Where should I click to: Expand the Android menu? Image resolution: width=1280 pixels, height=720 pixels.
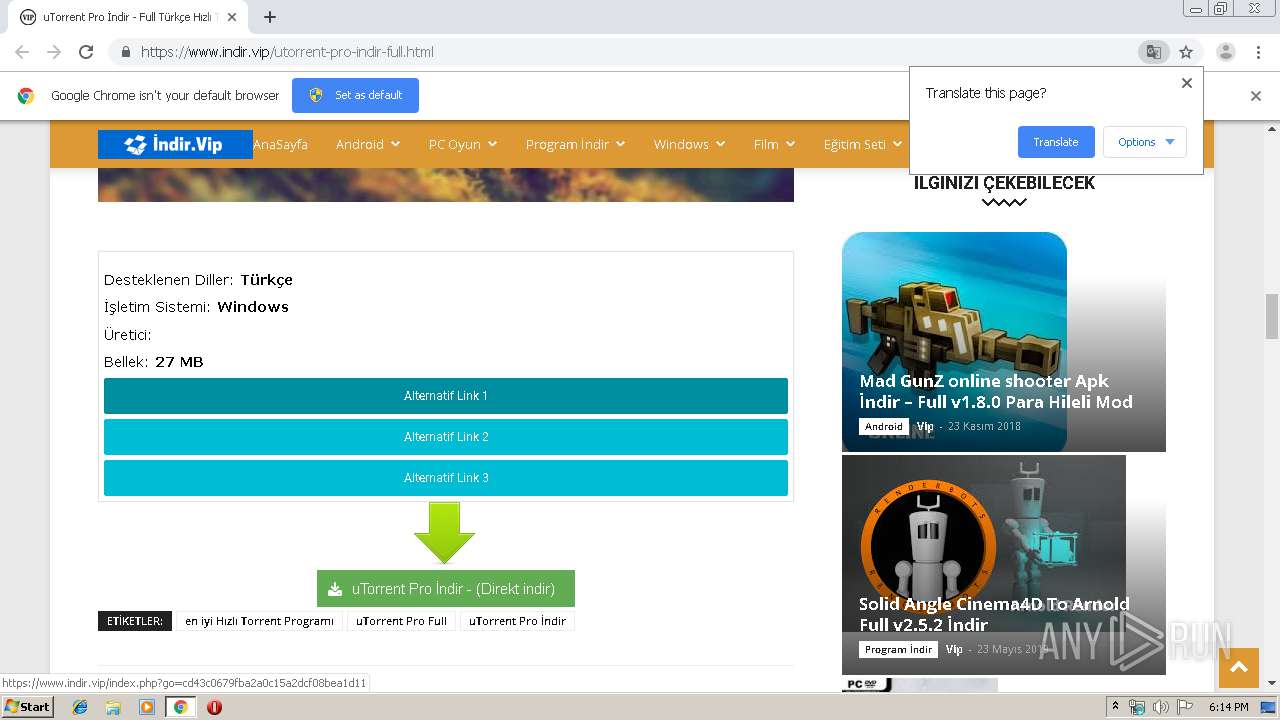coord(367,144)
